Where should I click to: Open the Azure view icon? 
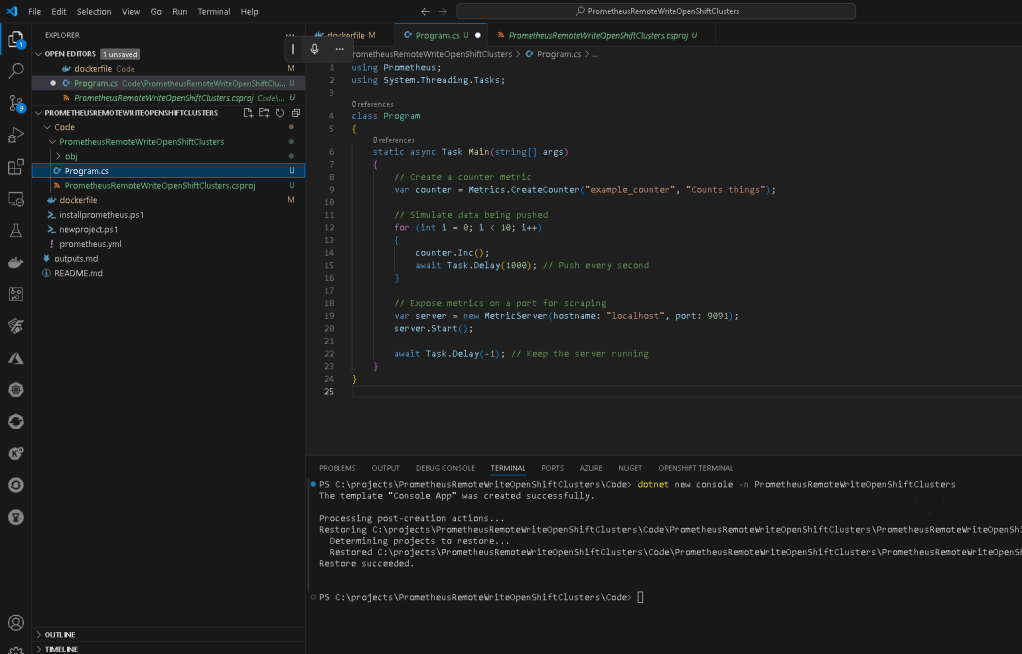(x=16, y=358)
